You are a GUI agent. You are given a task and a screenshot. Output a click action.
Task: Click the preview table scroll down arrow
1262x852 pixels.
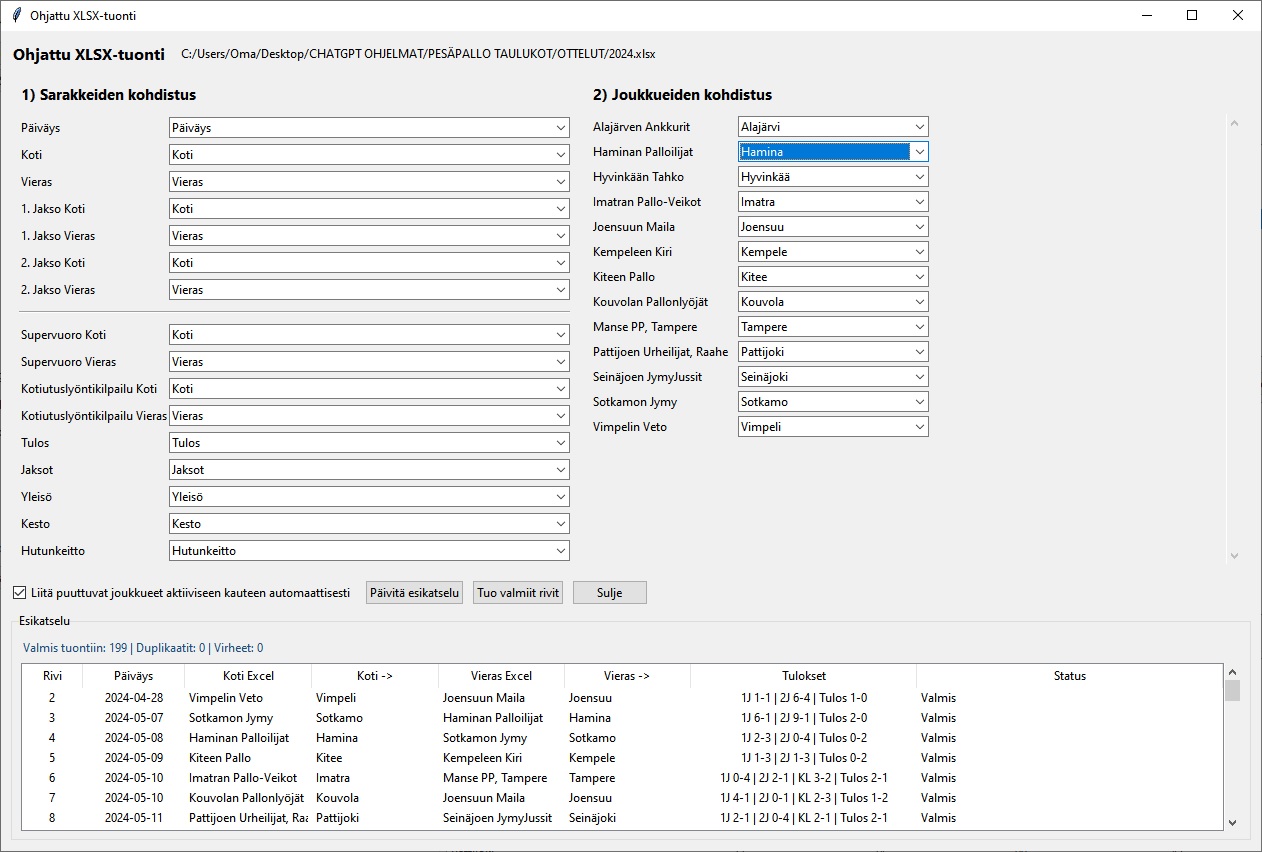[x=1232, y=822]
